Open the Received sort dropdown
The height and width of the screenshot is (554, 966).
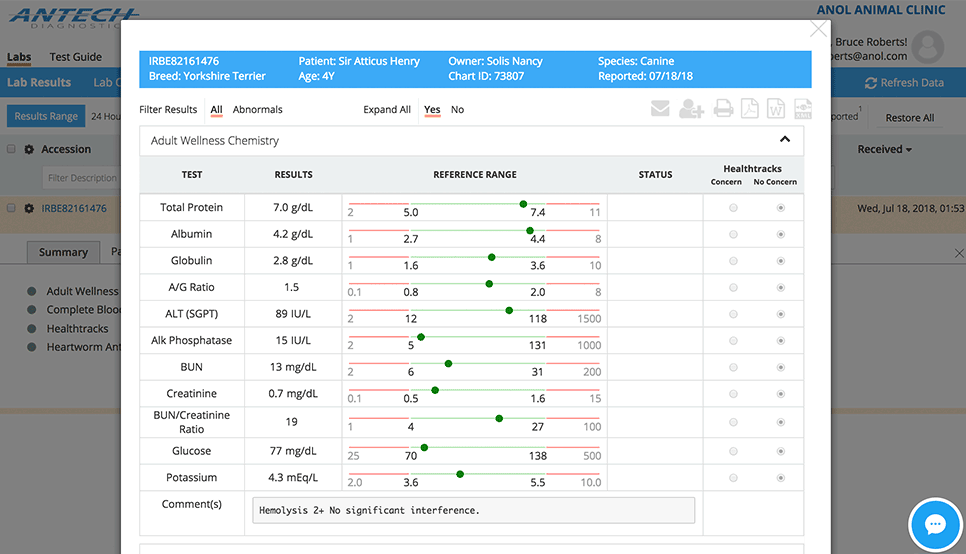coord(885,149)
